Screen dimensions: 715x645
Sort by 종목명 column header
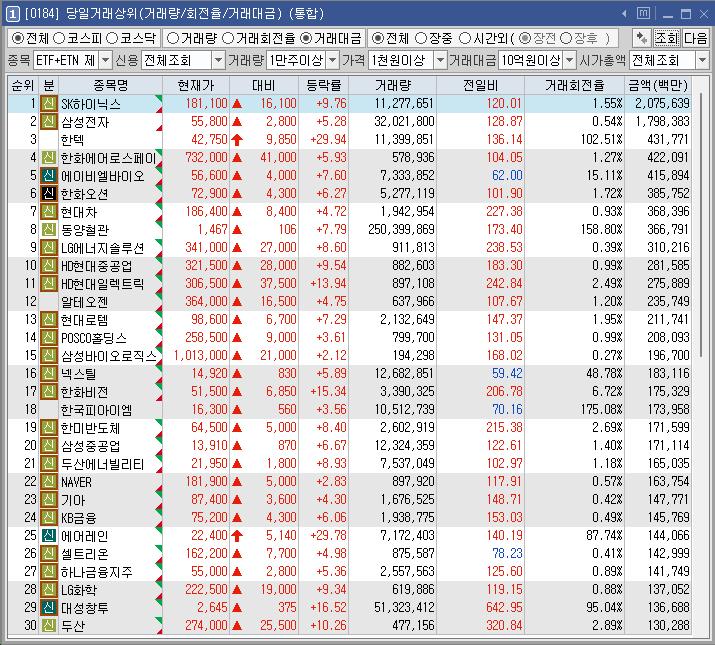[x=110, y=85]
